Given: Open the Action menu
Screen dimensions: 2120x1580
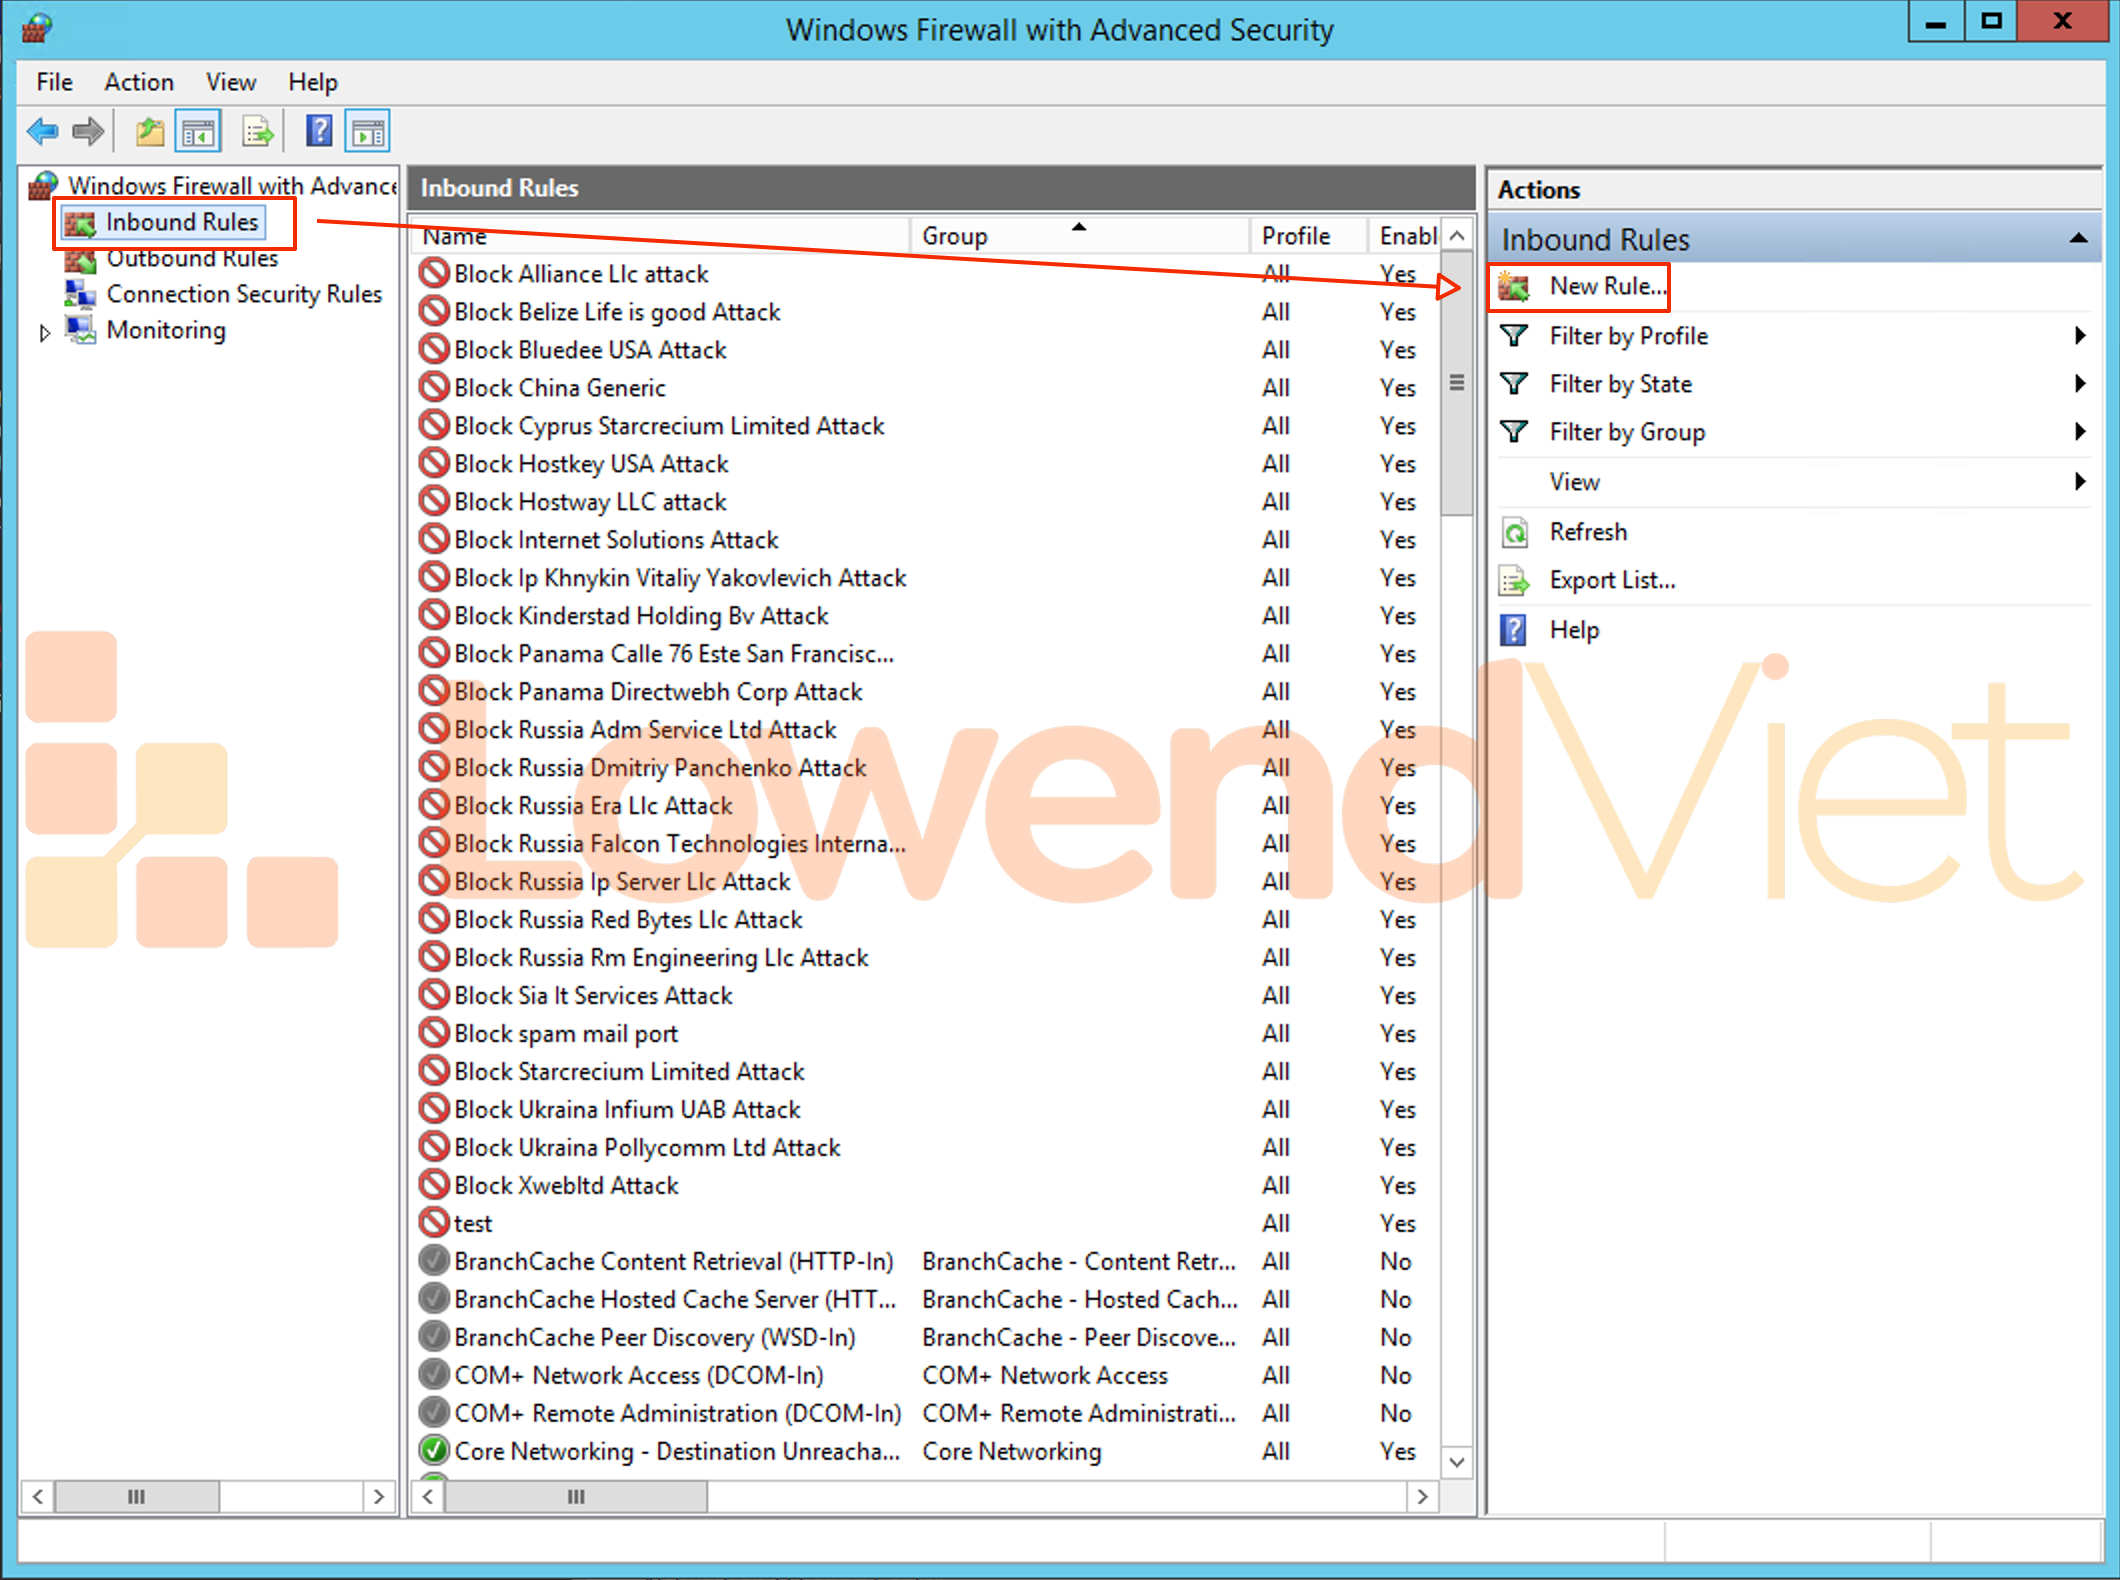Looking at the screenshot, I should (139, 82).
